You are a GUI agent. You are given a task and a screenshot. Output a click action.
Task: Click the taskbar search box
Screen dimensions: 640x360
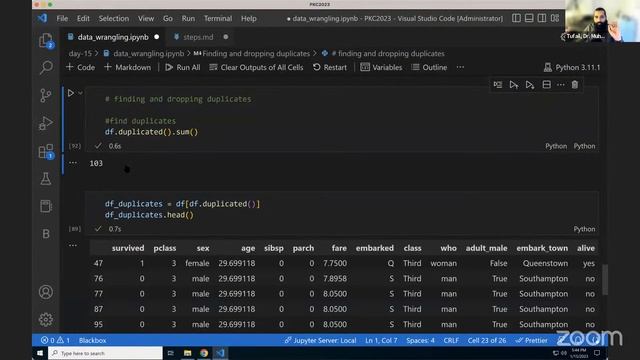[105, 353]
